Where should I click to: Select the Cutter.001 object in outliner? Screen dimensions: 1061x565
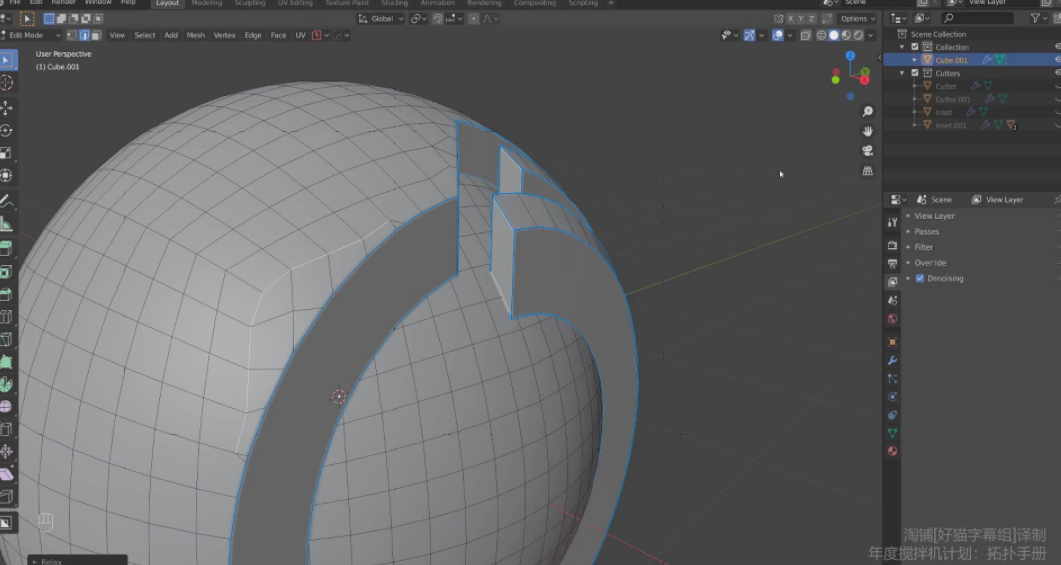[x=953, y=99]
